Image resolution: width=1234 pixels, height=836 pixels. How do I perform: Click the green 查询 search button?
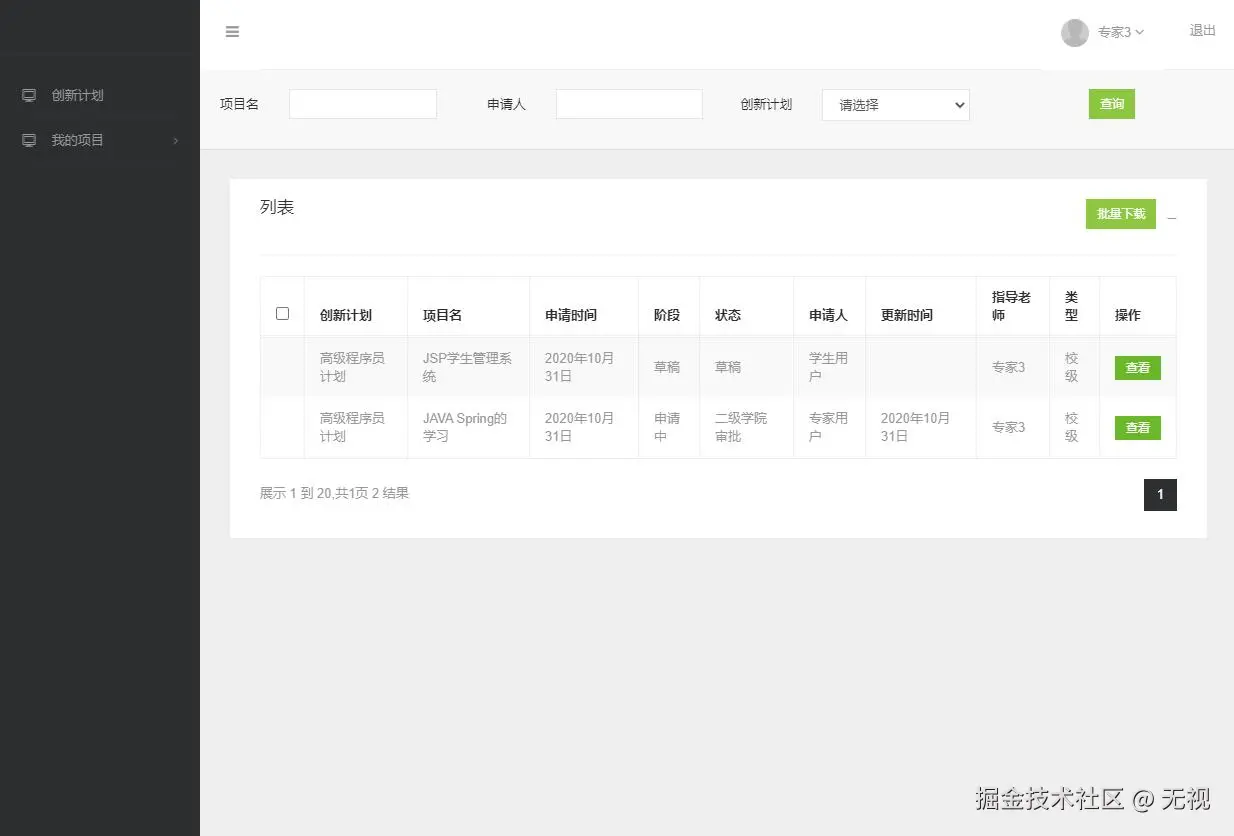pyautogui.click(x=1112, y=104)
